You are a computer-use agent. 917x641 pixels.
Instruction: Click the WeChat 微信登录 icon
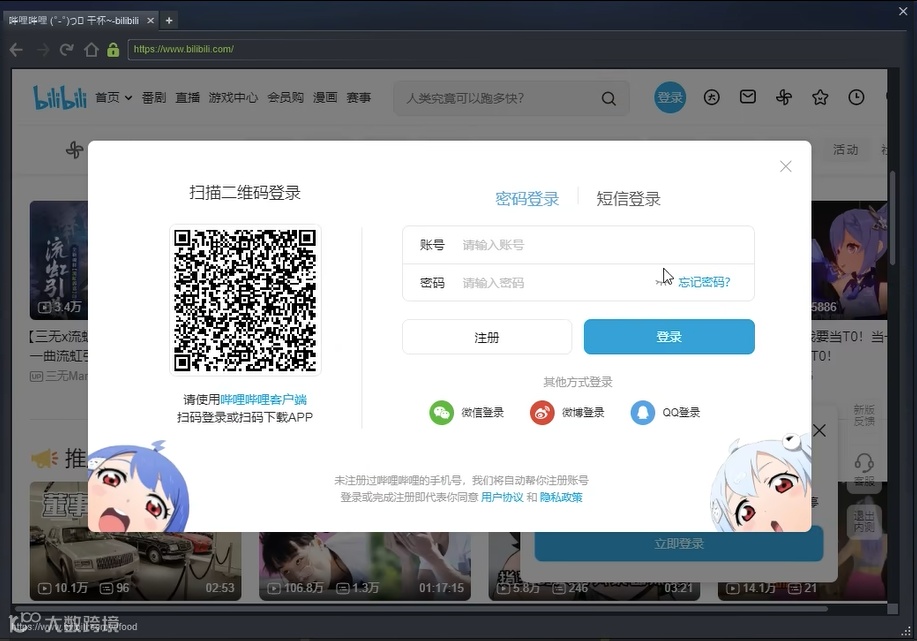(442, 413)
